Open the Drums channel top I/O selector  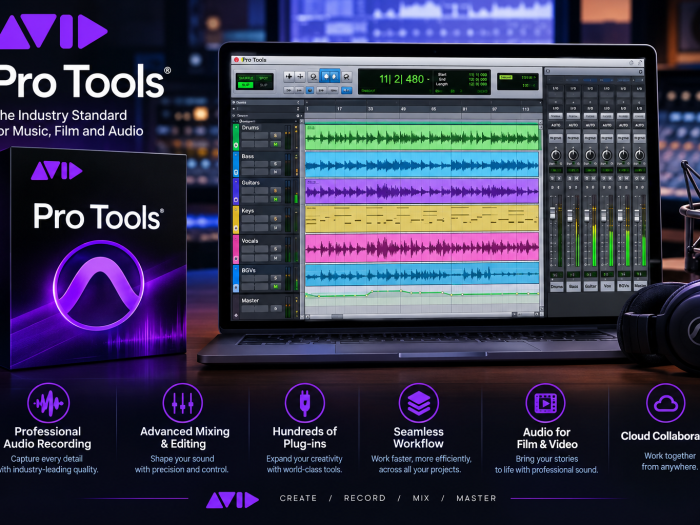click(556, 88)
